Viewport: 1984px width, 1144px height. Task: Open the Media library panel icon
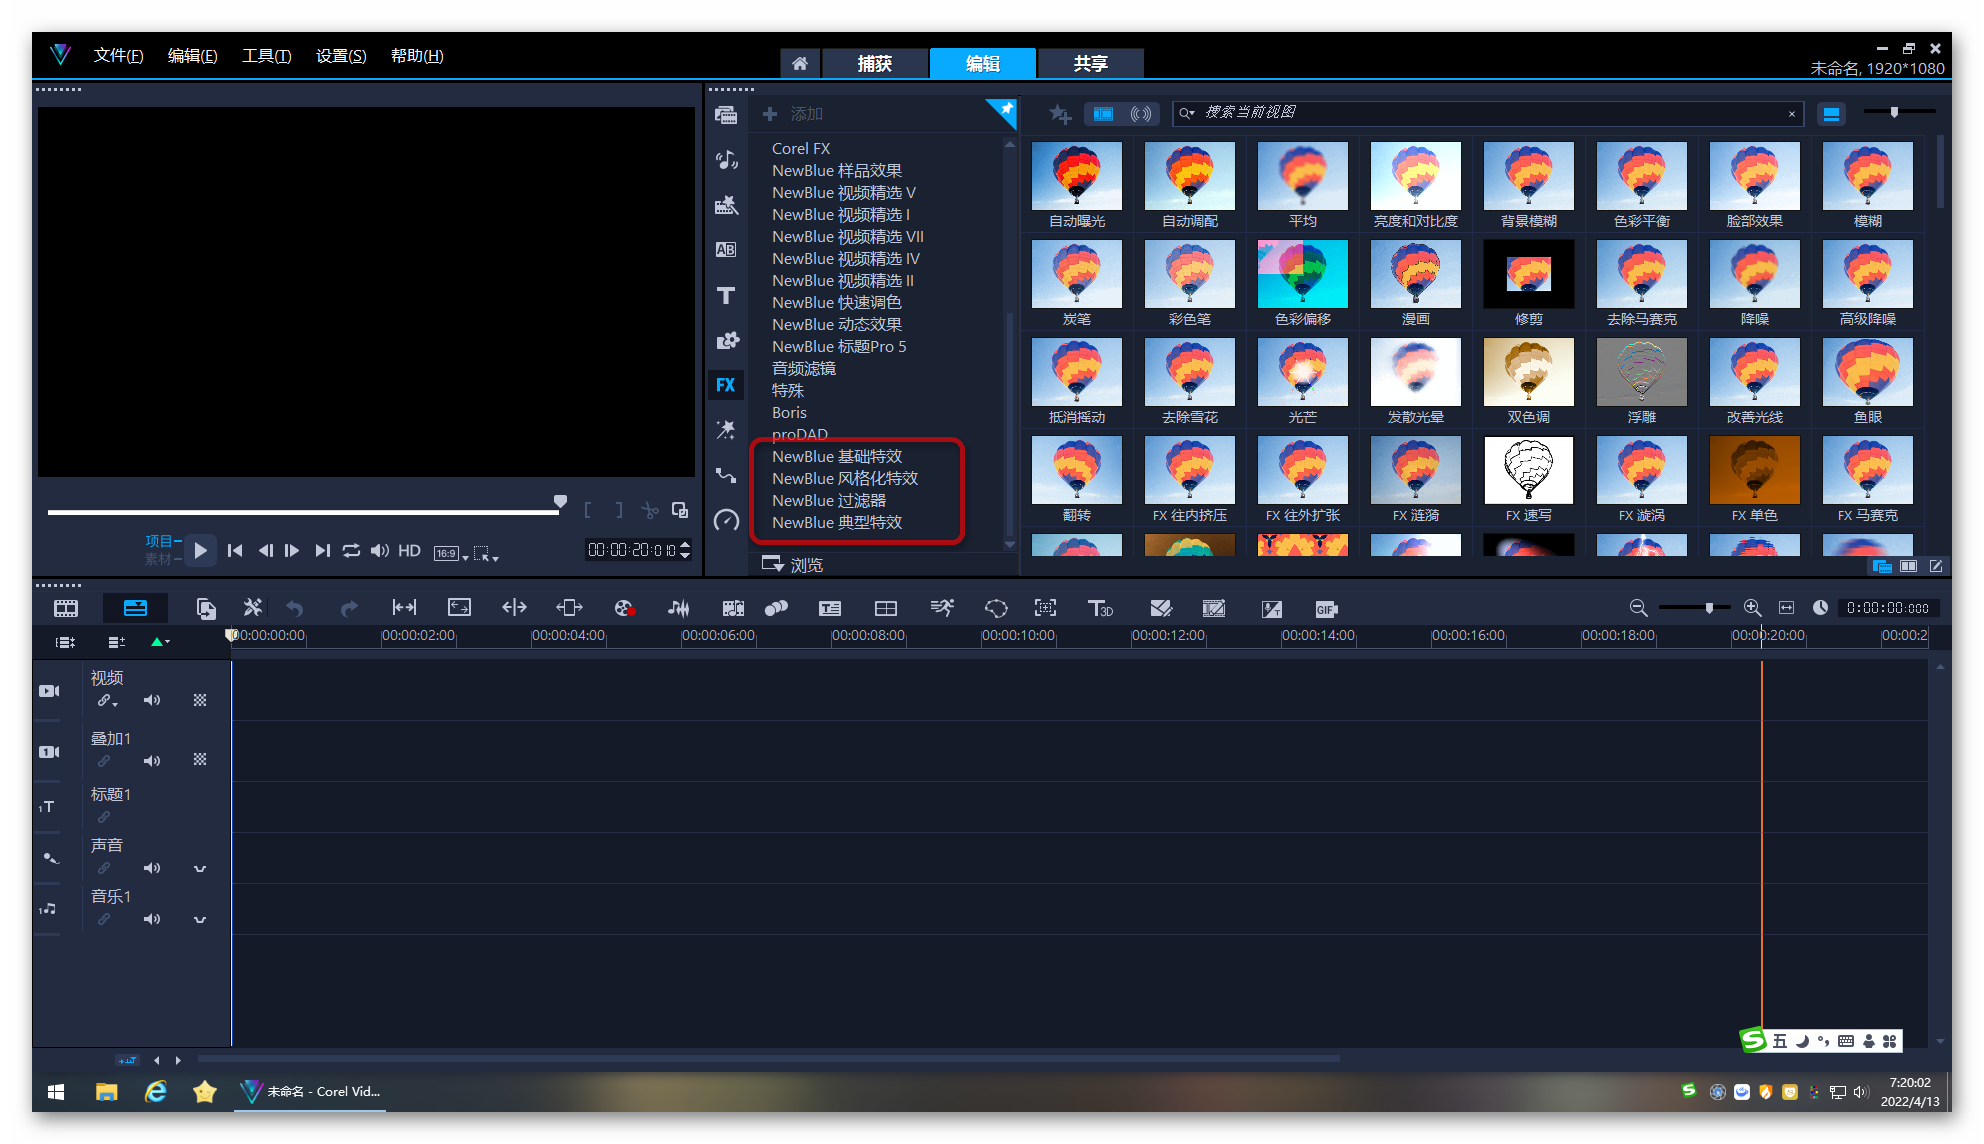click(x=726, y=115)
